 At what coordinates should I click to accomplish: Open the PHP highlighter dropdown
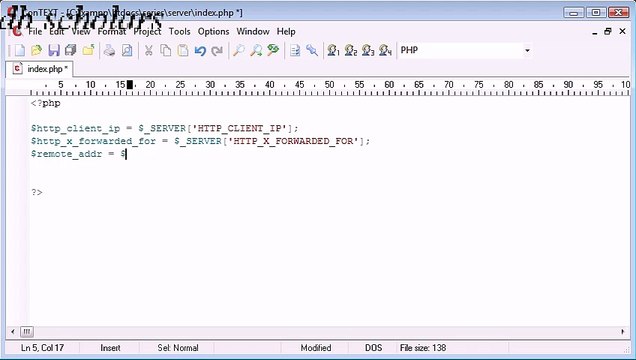point(527,50)
